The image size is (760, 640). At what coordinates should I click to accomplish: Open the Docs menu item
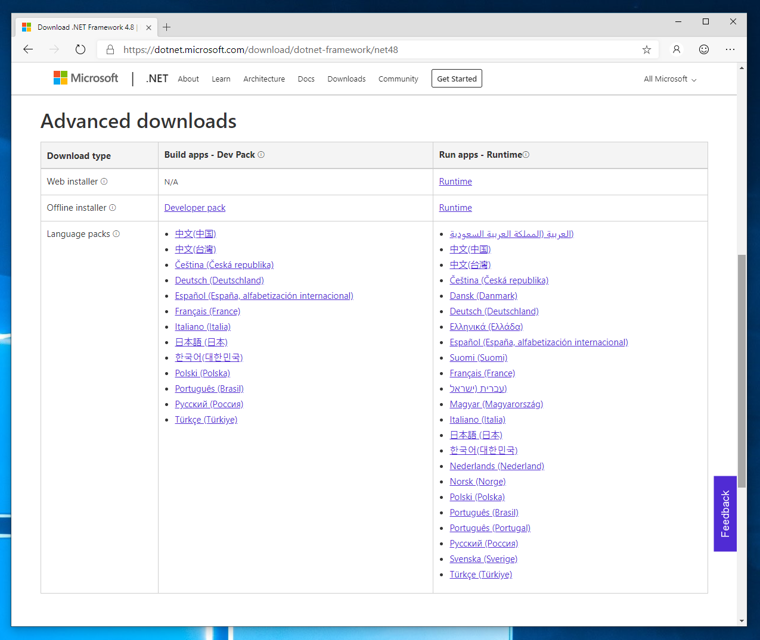click(x=306, y=79)
